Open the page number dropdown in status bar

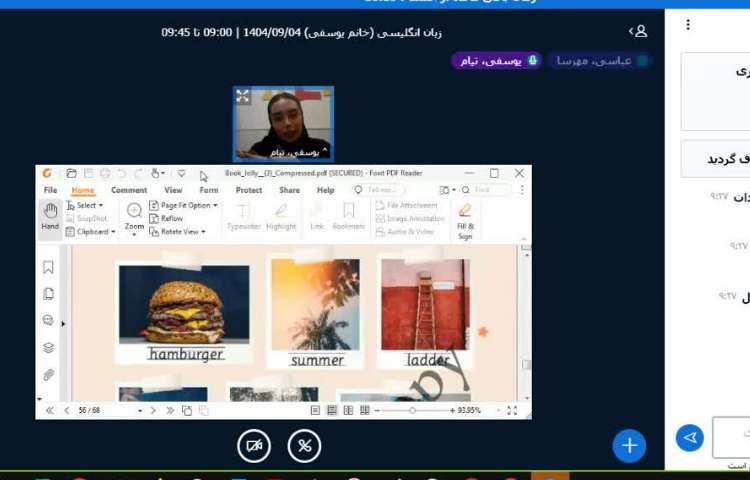point(140,411)
